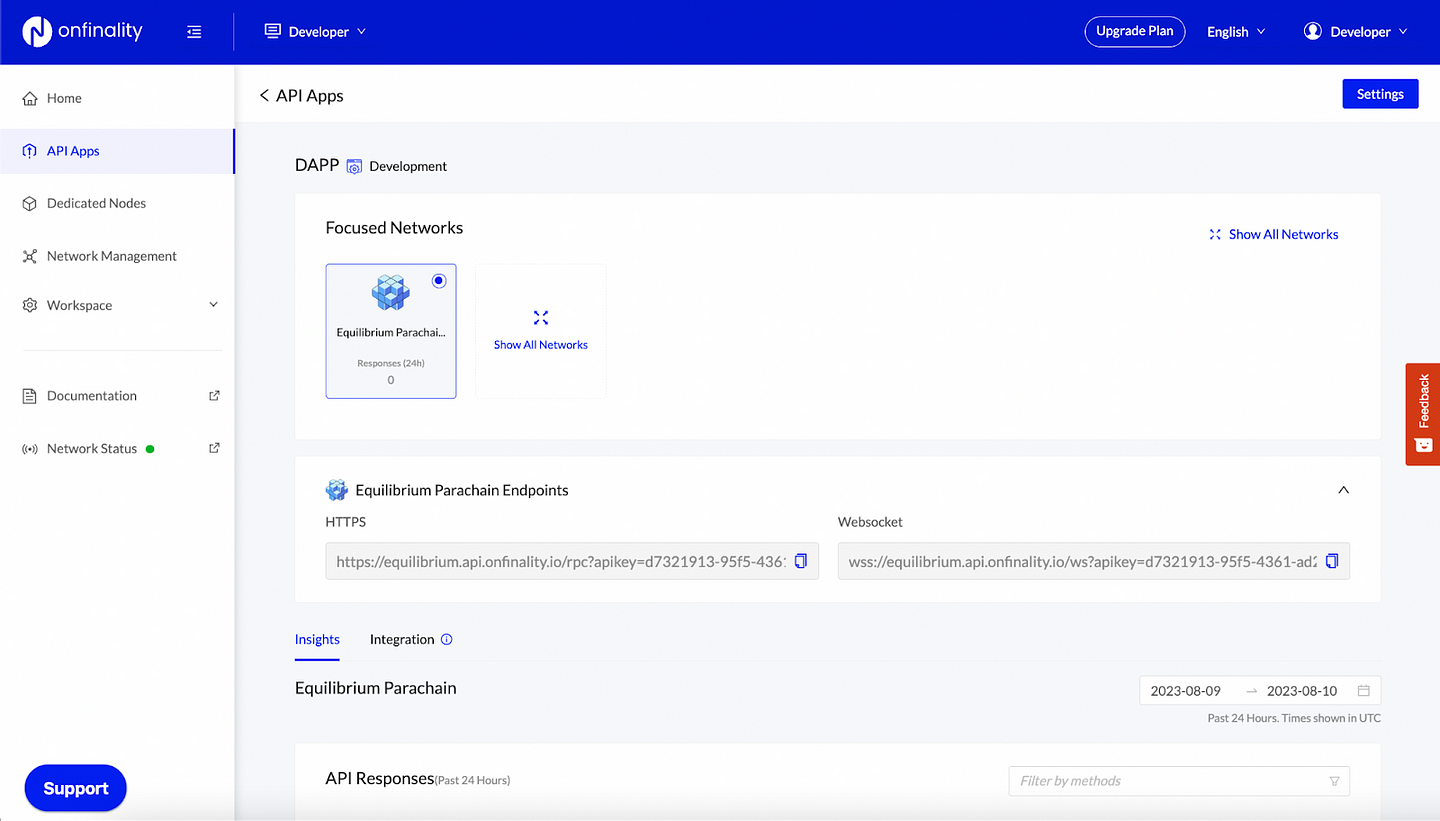This screenshot has height=821, width=1440.
Task: Click 'Past 24 Hours. Times shown in UTC'
Action: (1294, 718)
